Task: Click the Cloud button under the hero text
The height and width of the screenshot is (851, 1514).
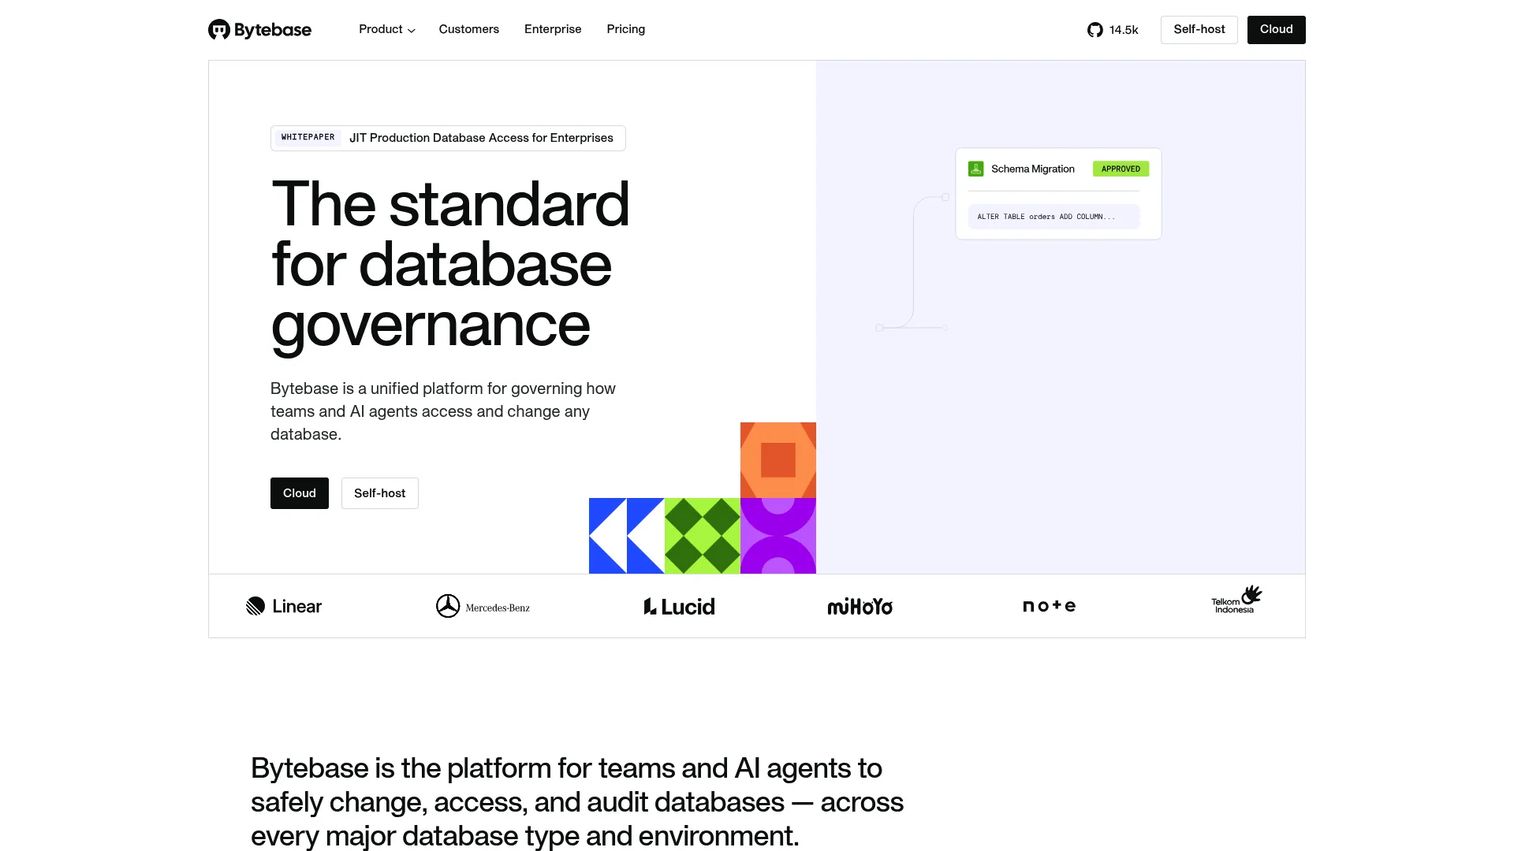Action: coord(299,493)
